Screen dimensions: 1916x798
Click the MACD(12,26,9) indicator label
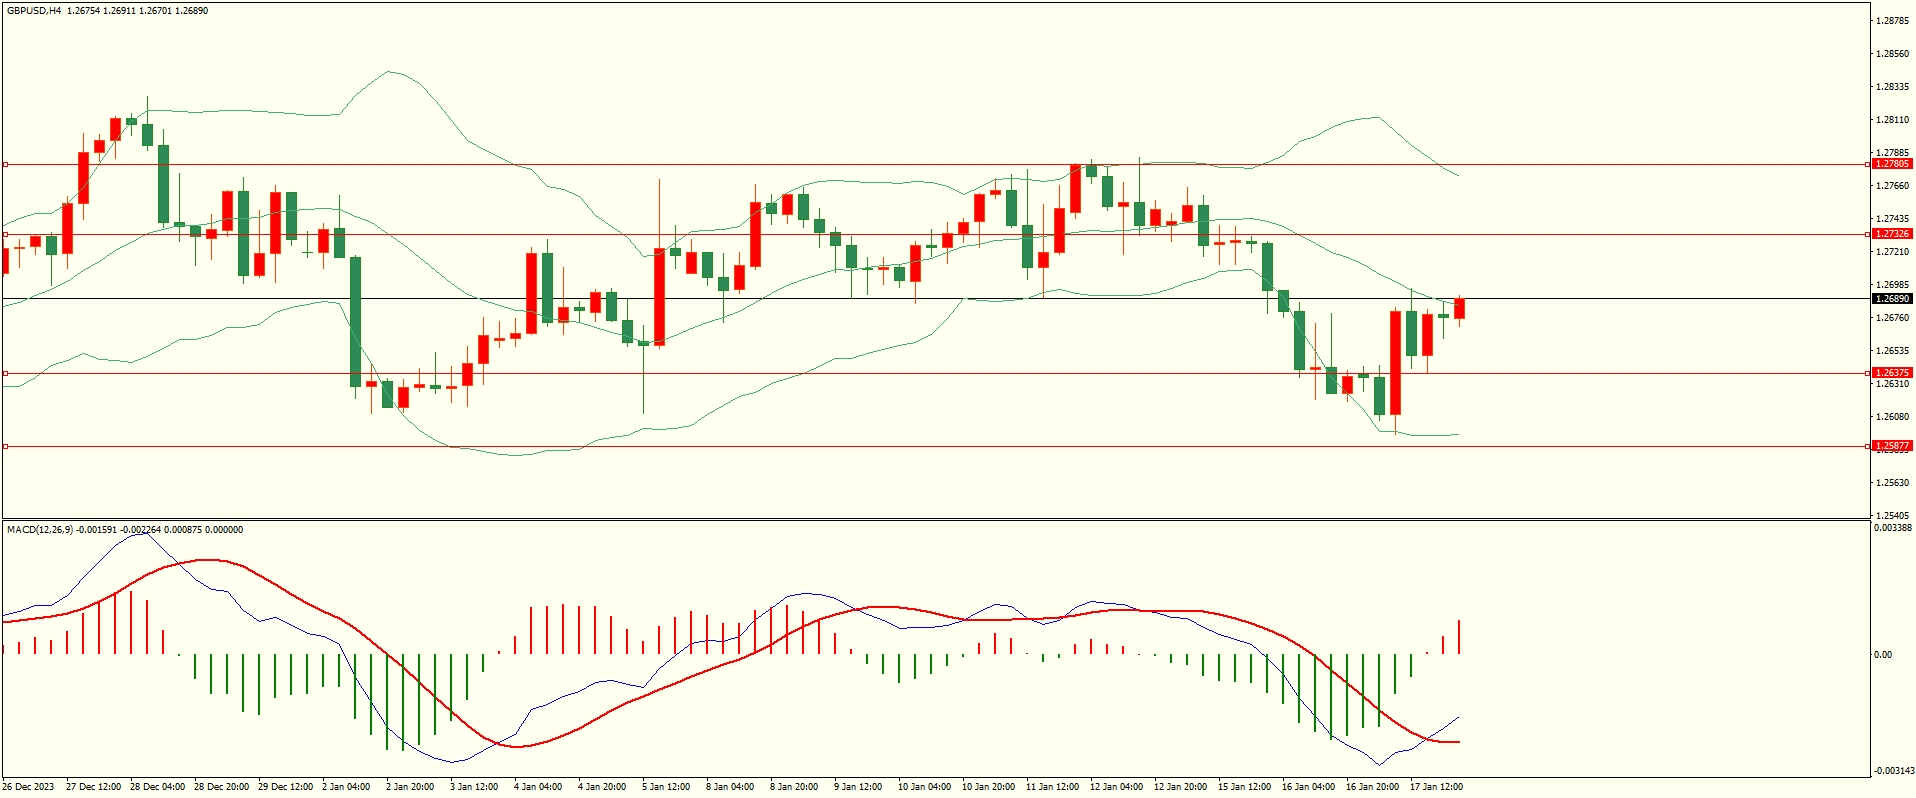(x=40, y=530)
